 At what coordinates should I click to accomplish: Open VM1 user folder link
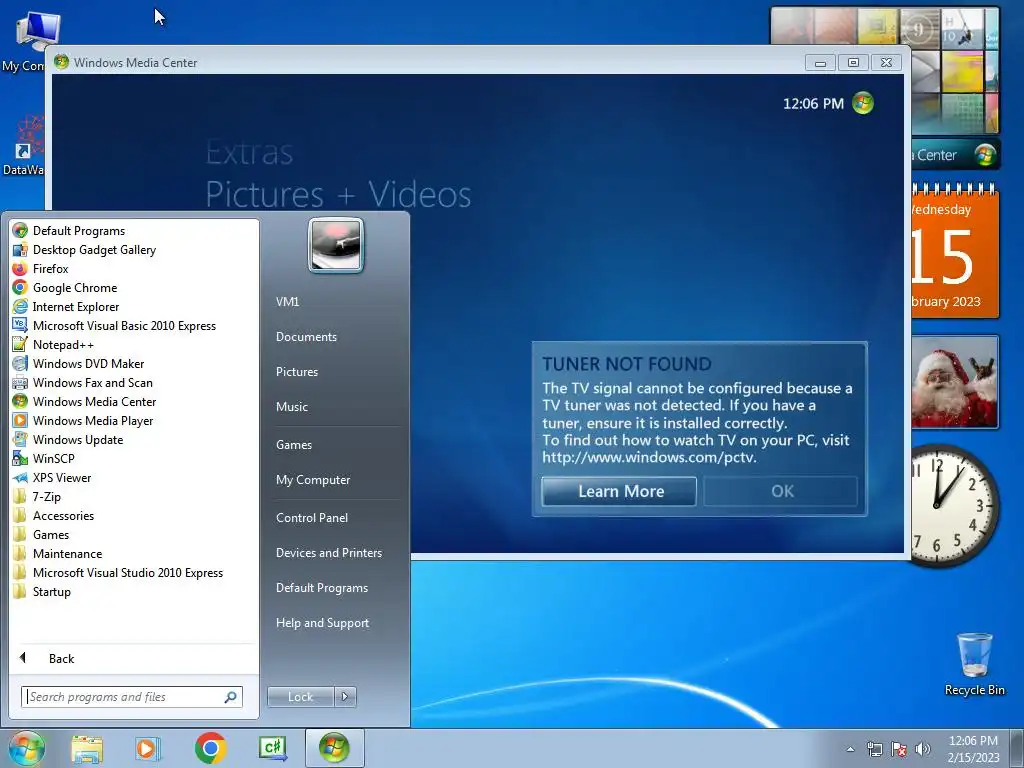(287, 302)
